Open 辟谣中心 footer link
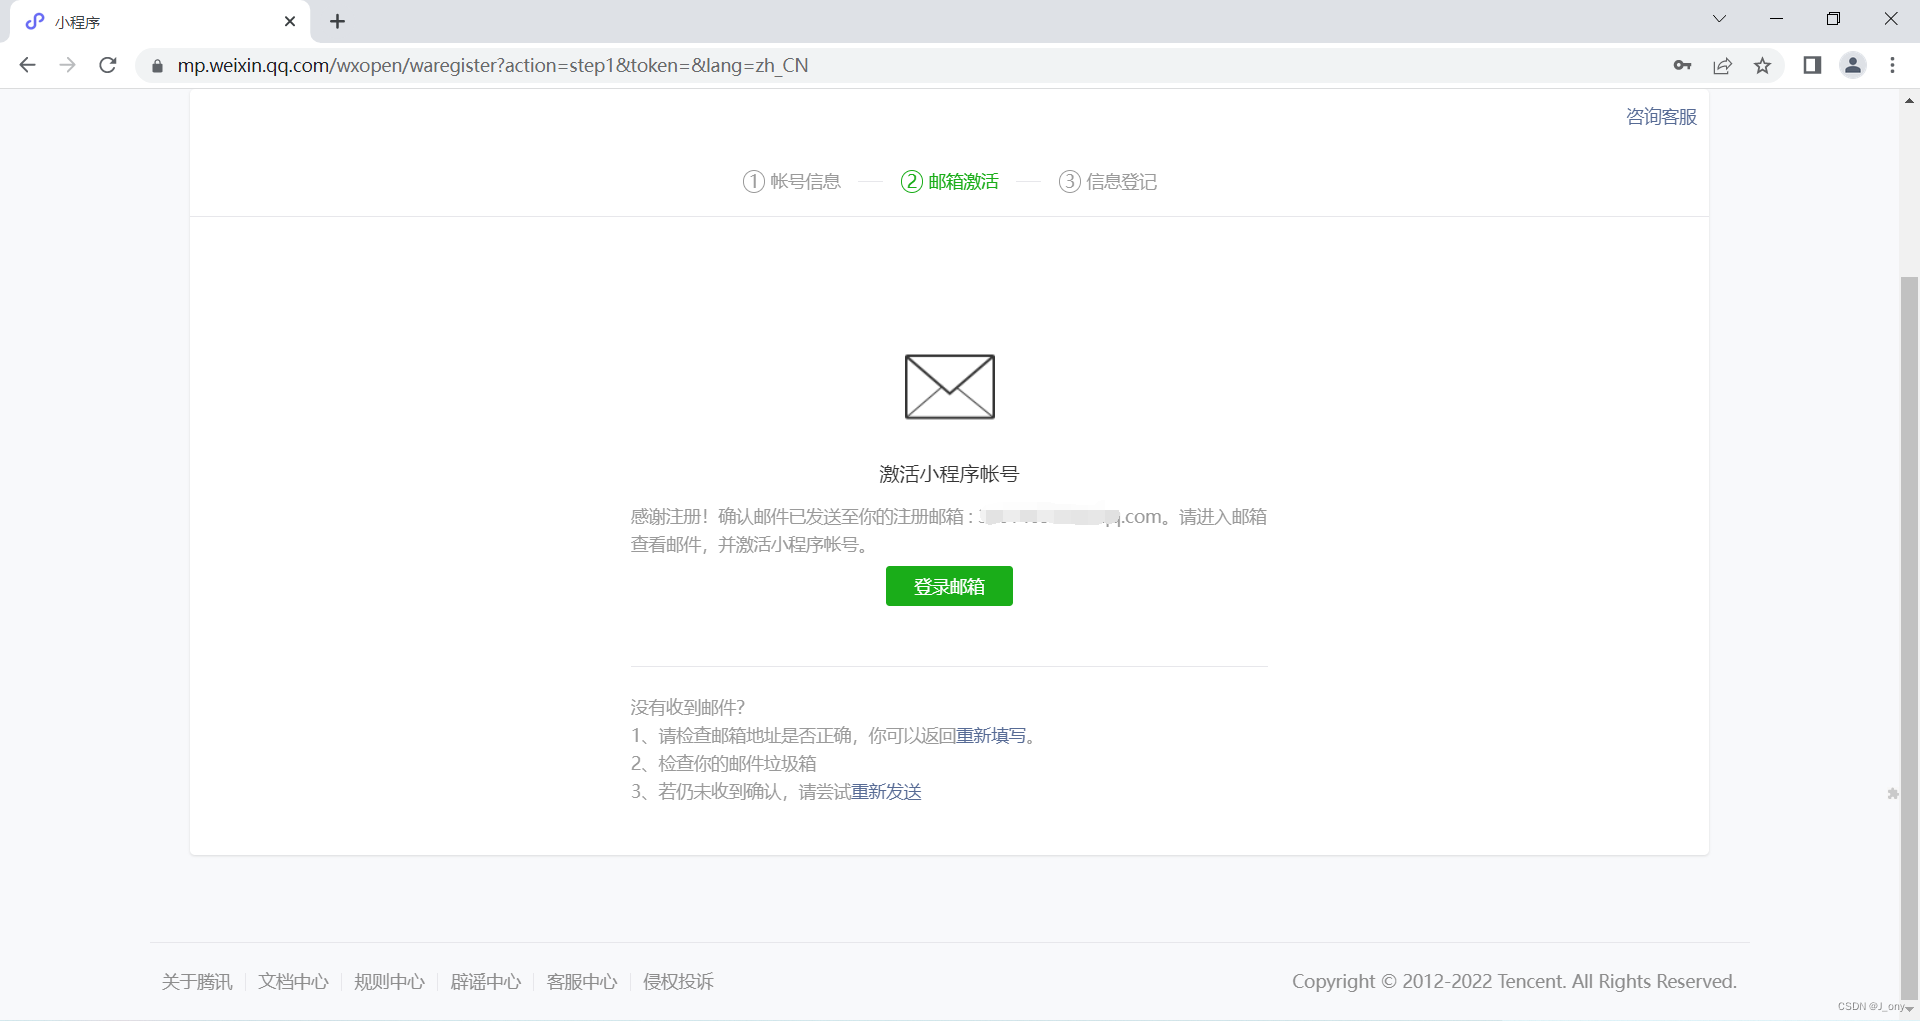Viewport: 1920px width, 1021px height. point(485,982)
